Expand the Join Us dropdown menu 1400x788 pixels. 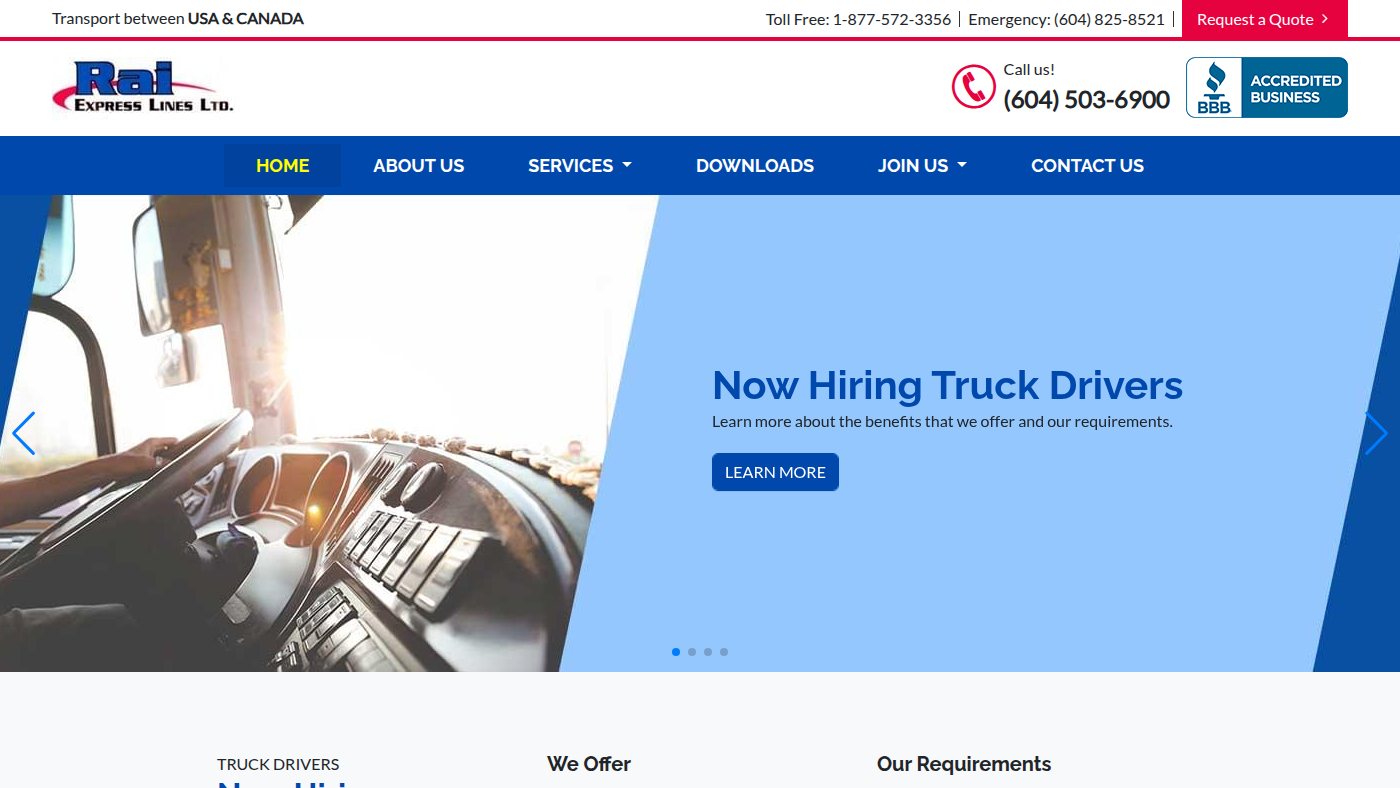click(922, 166)
